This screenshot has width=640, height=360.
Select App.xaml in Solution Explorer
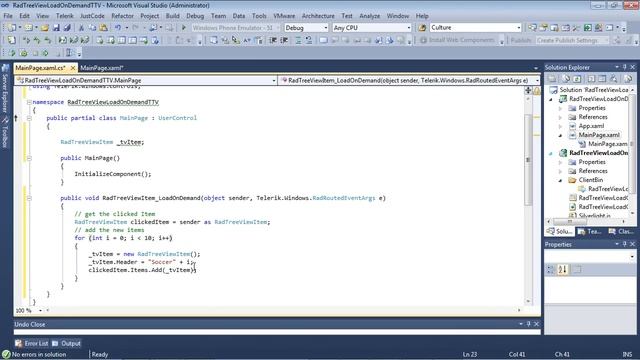pos(591,126)
